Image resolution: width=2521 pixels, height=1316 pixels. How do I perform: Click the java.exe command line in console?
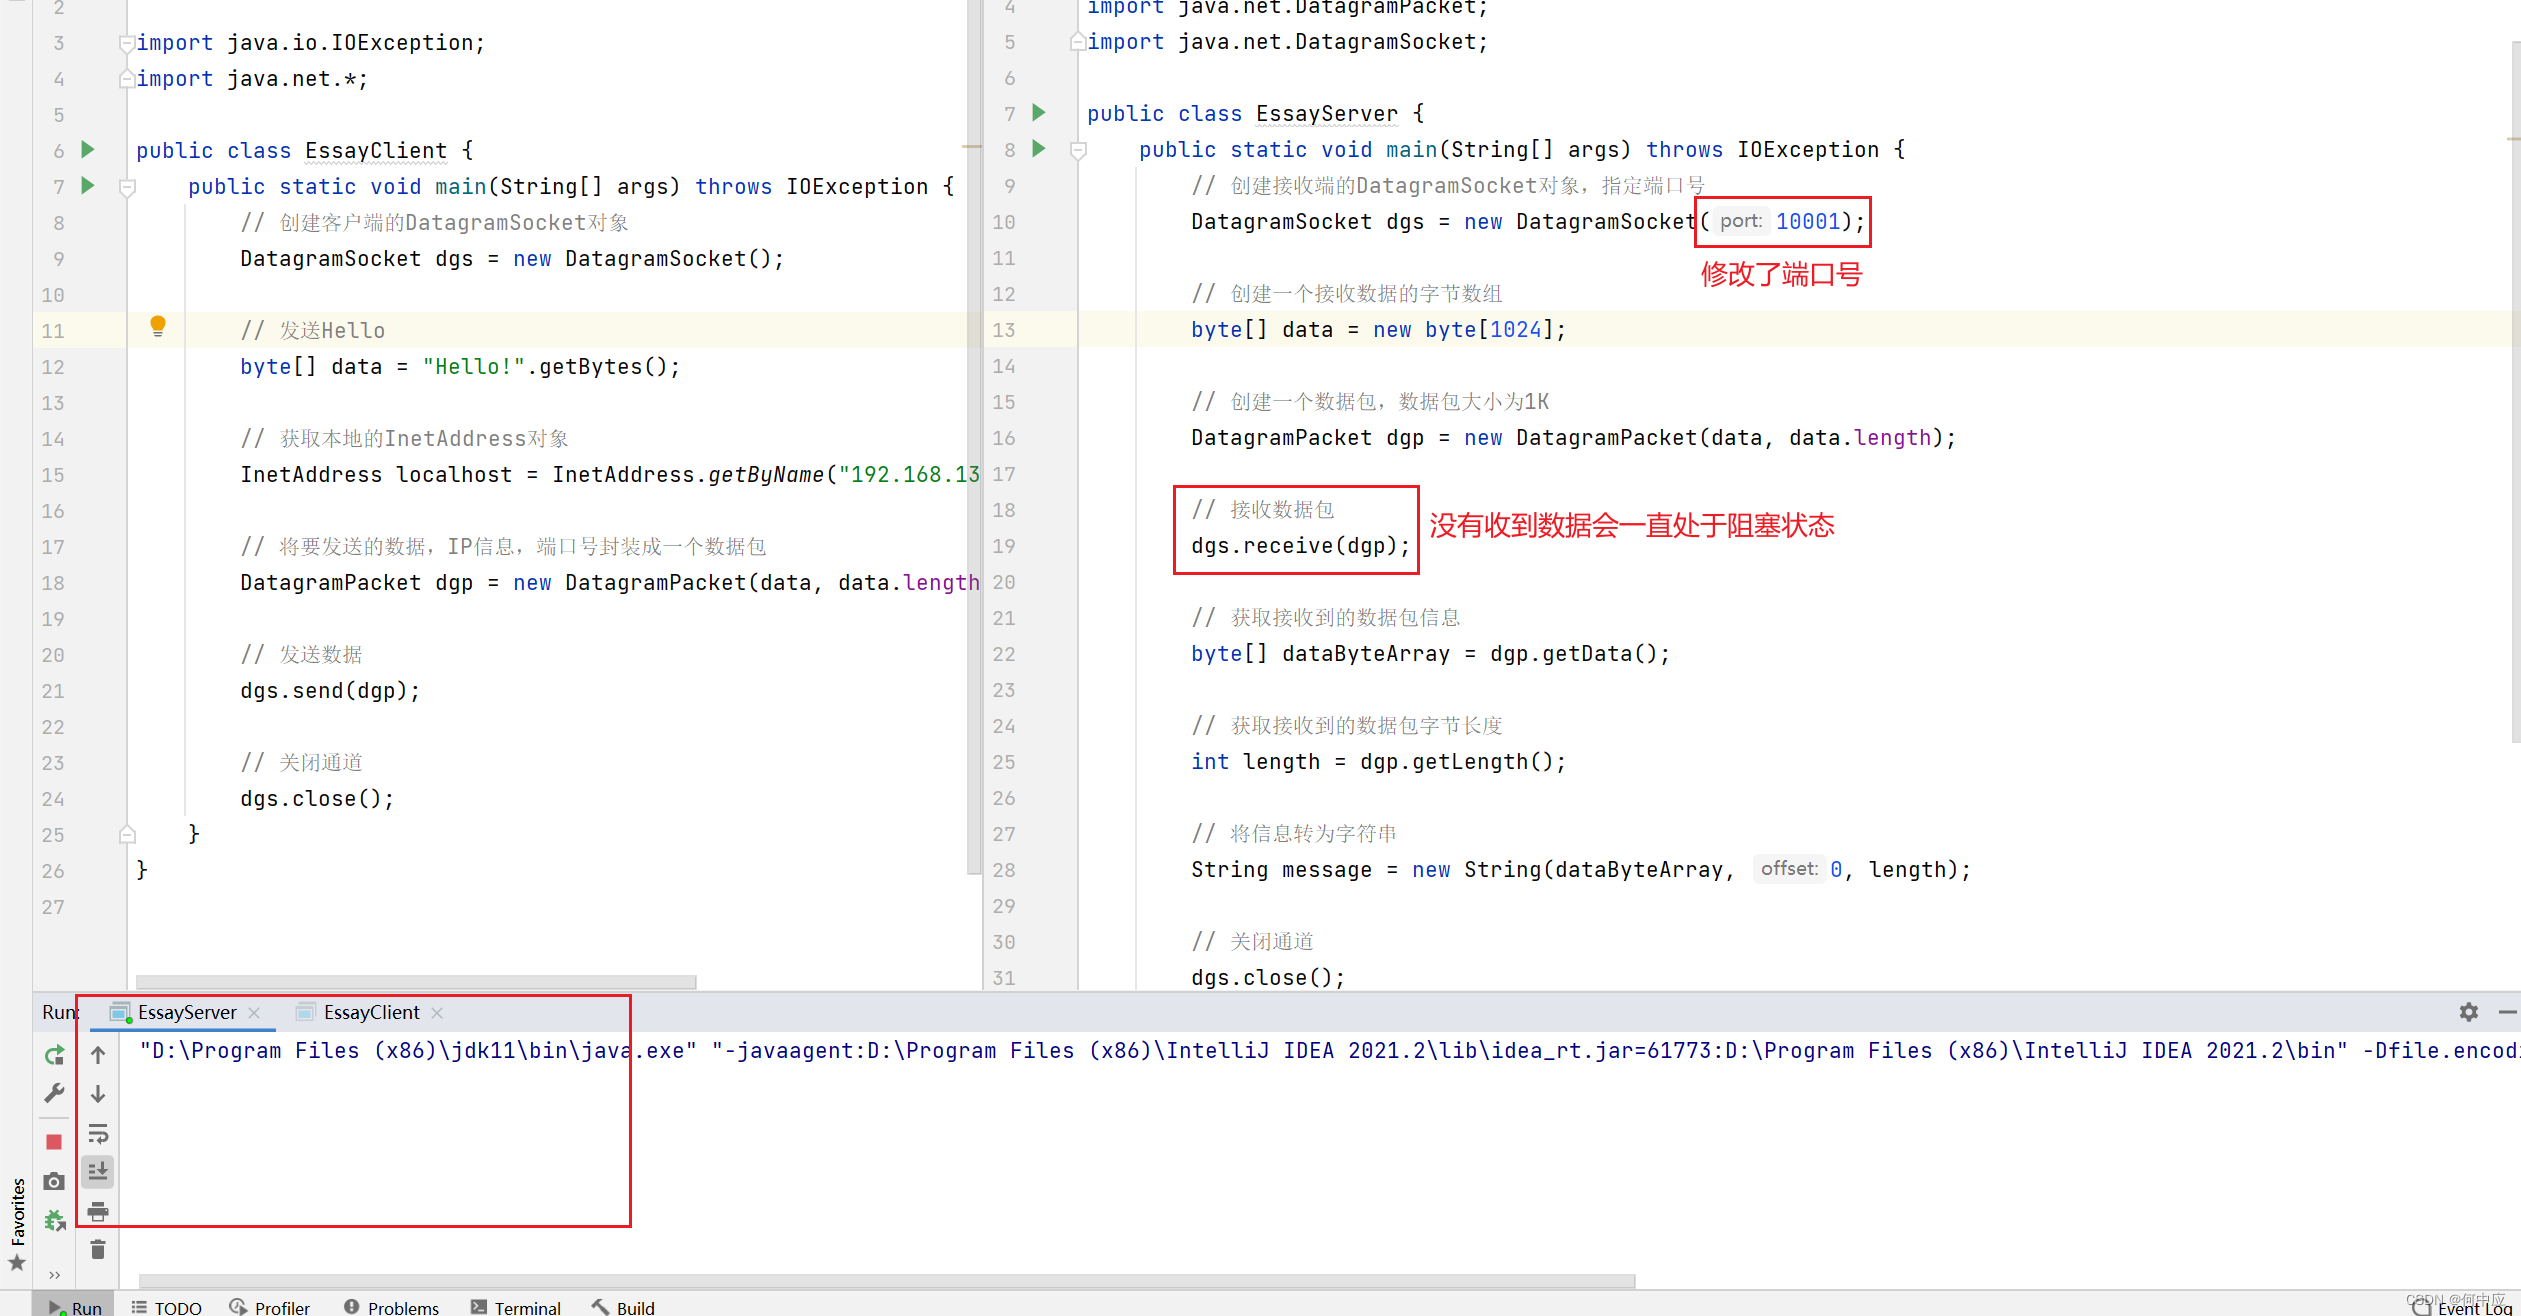point(1328,1050)
